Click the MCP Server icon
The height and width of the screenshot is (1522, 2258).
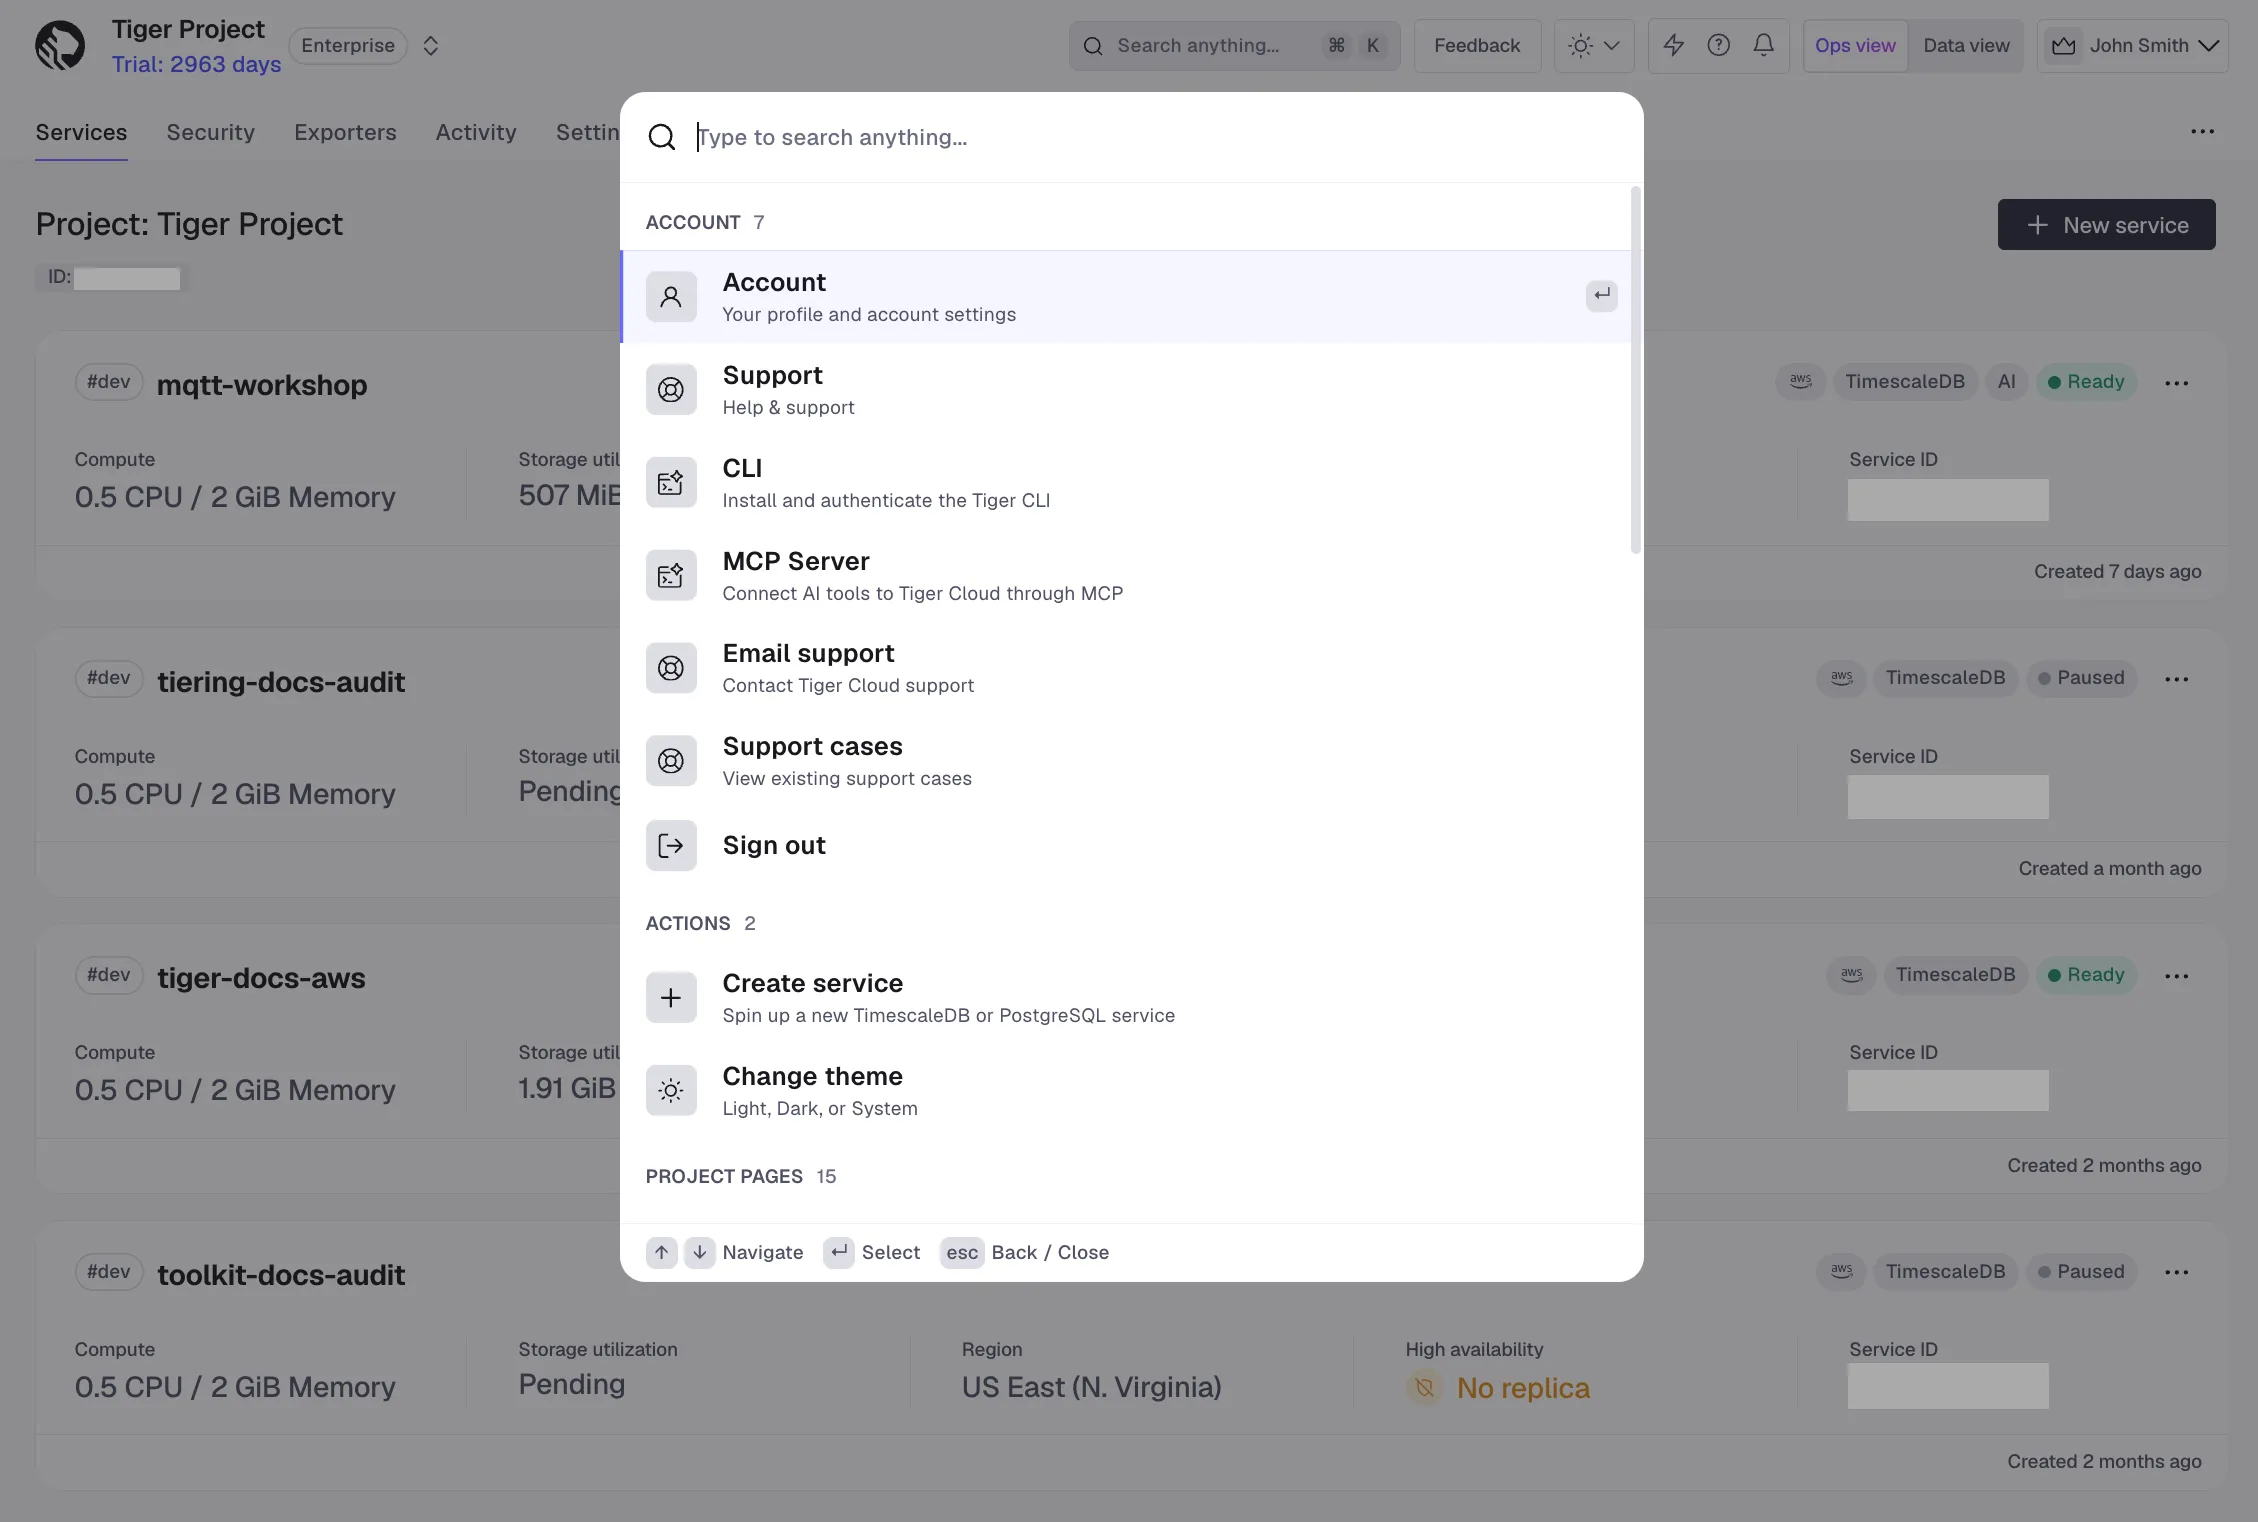(x=671, y=576)
